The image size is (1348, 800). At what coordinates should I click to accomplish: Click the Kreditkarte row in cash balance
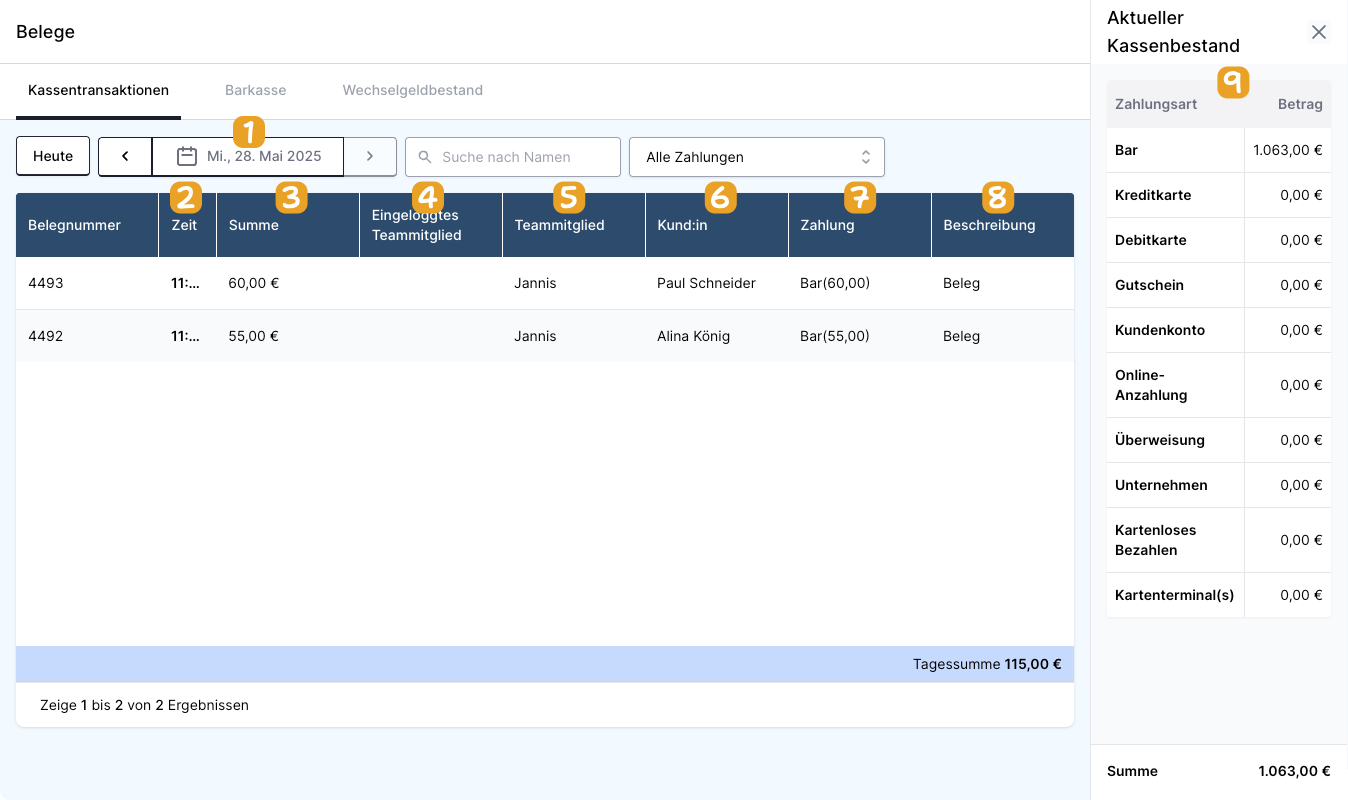tap(1219, 195)
